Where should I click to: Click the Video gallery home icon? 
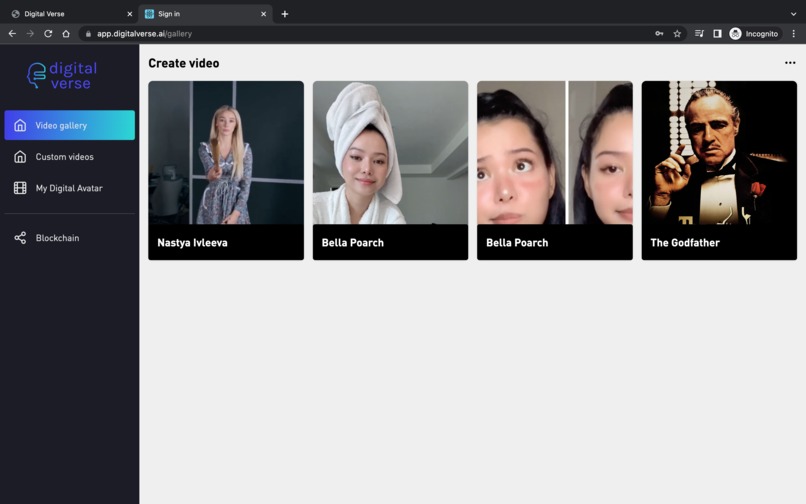coord(20,125)
